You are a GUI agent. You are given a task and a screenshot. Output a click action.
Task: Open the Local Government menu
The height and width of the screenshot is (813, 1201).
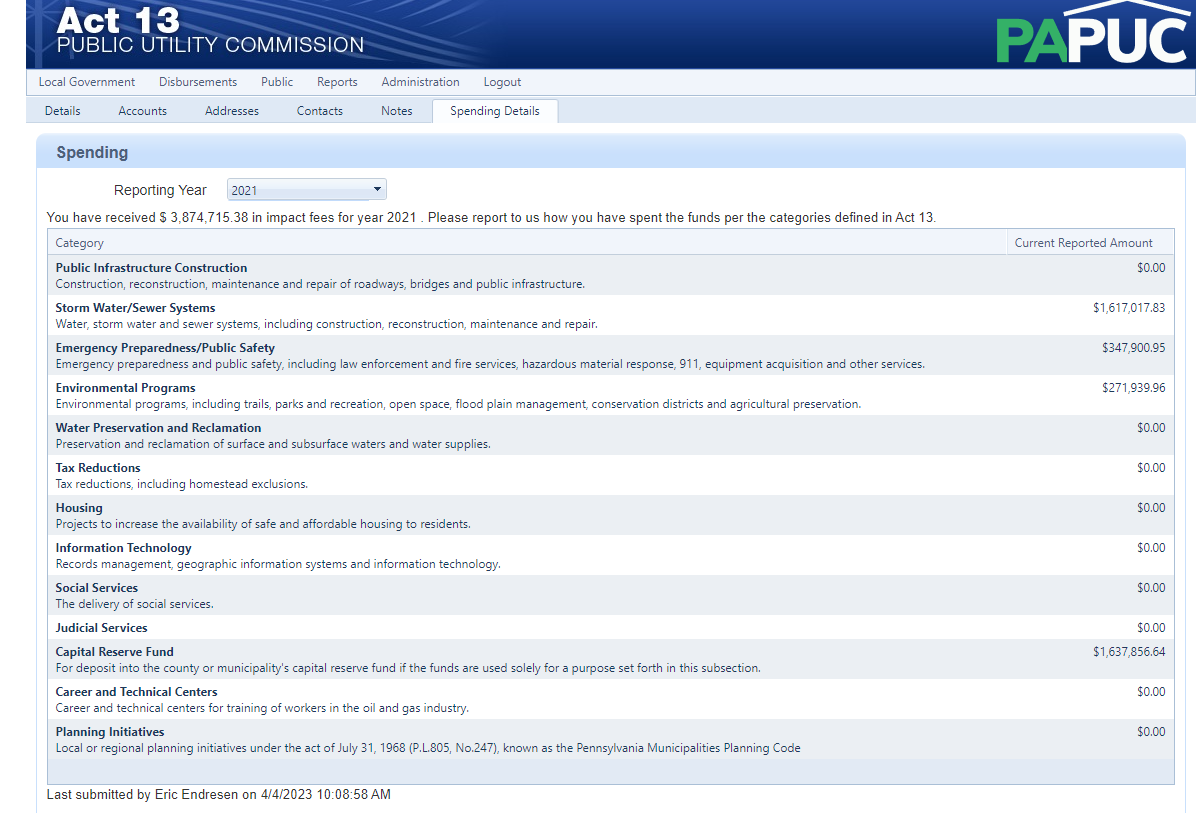87,82
